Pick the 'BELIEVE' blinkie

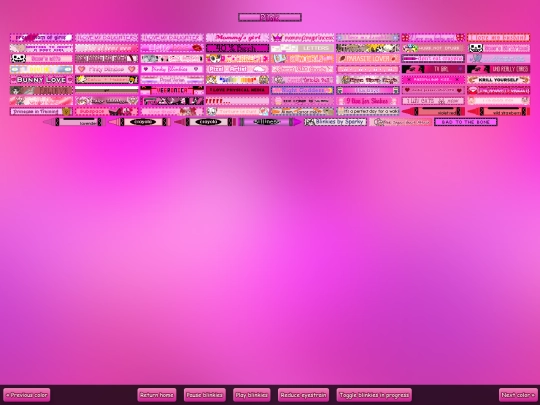coord(41,91)
